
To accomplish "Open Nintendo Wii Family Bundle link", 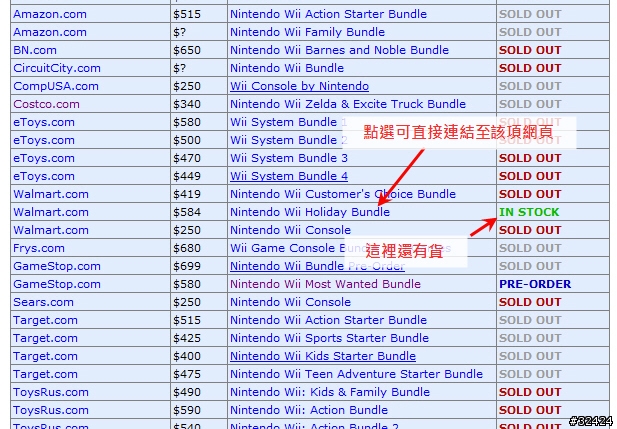I will 307,32.
